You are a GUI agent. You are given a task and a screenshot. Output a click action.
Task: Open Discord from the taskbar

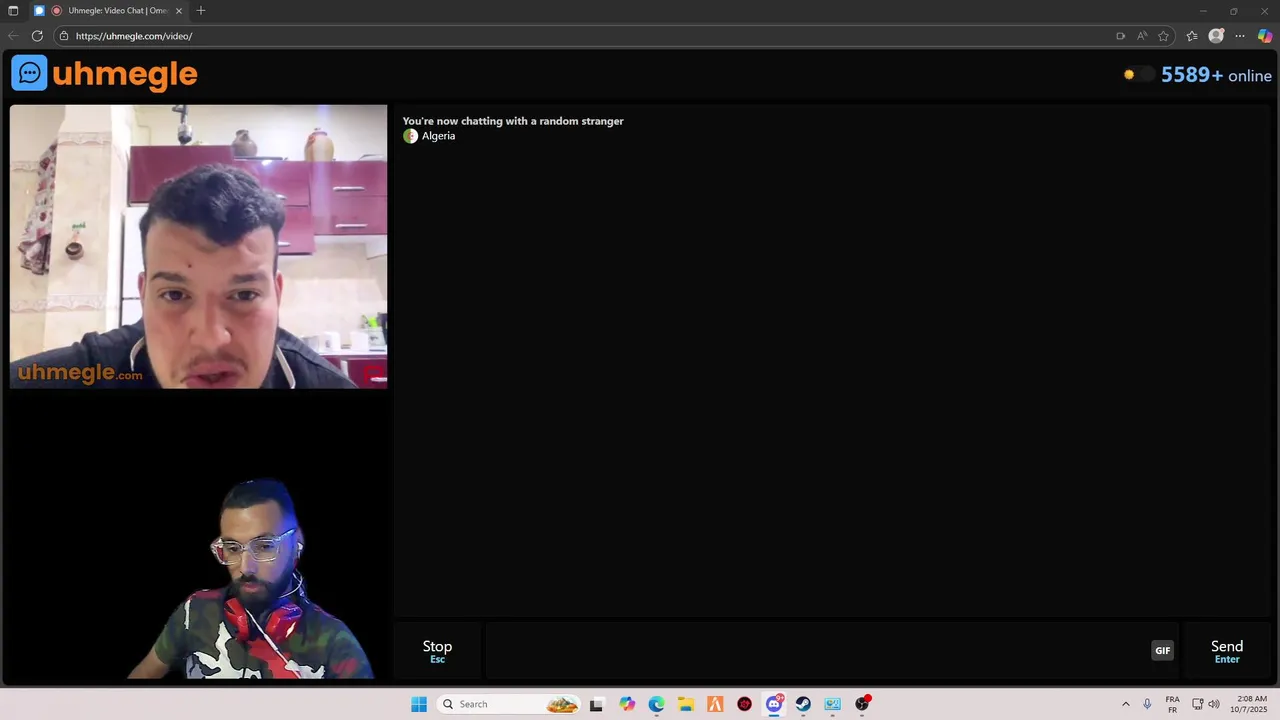[774, 704]
